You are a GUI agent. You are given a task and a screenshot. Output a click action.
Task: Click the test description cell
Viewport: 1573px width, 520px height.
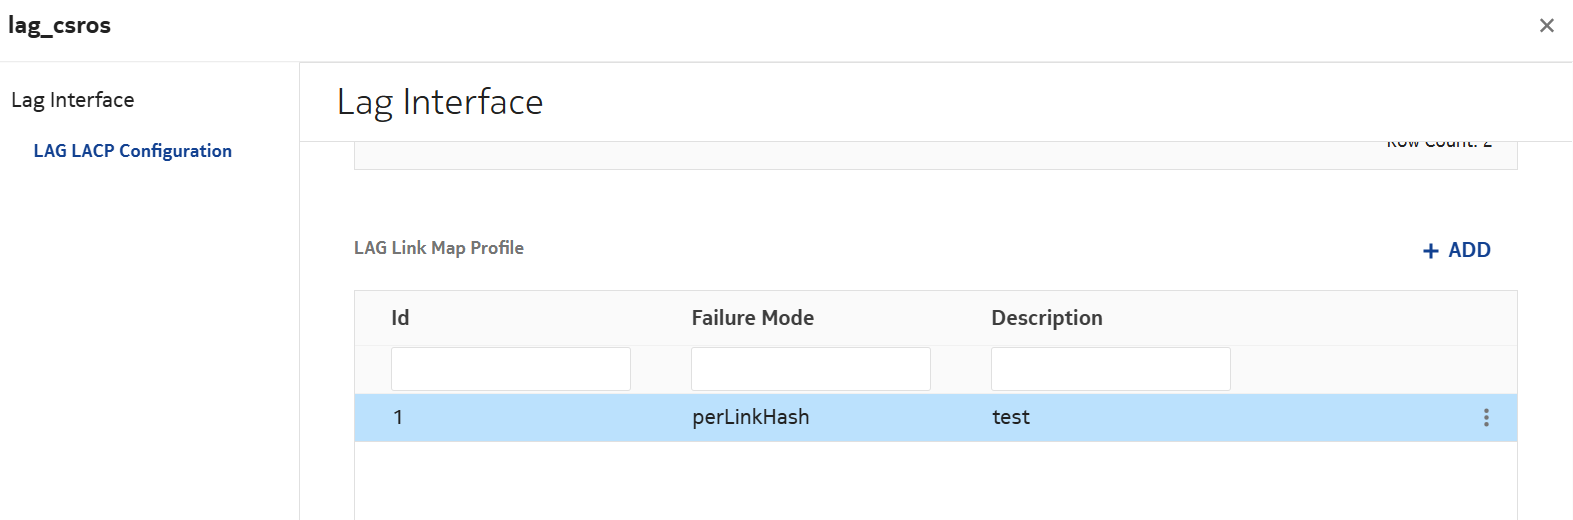tap(1010, 418)
